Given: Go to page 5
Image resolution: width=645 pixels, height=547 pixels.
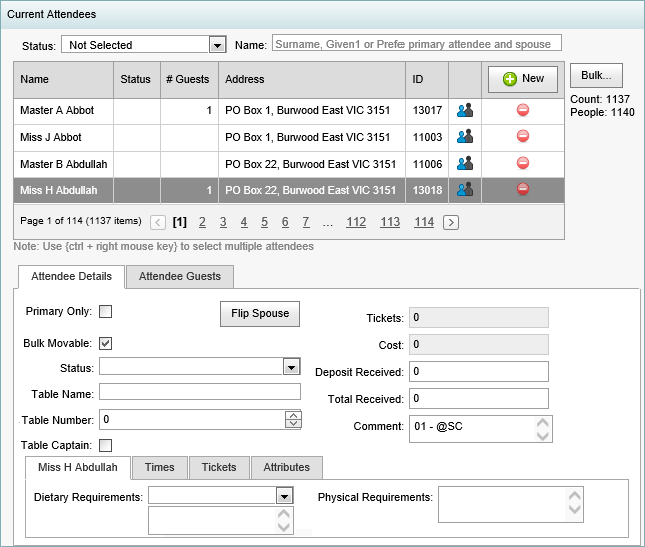Looking at the screenshot, I should 264,222.
